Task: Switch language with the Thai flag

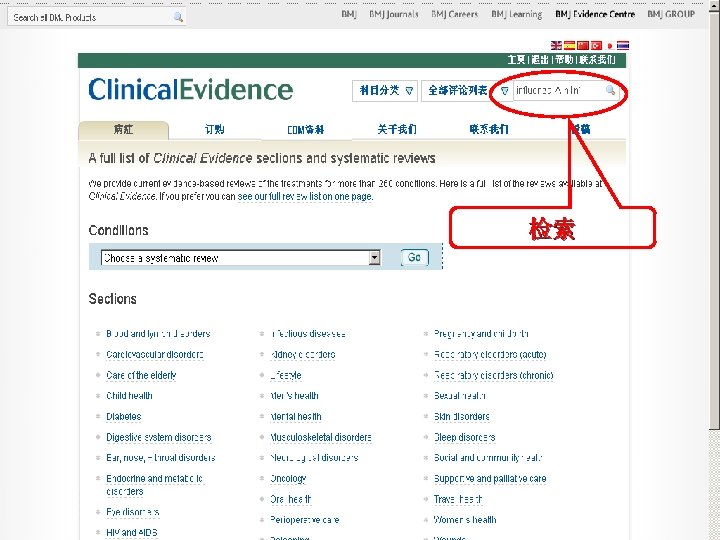Action: pos(623,45)
